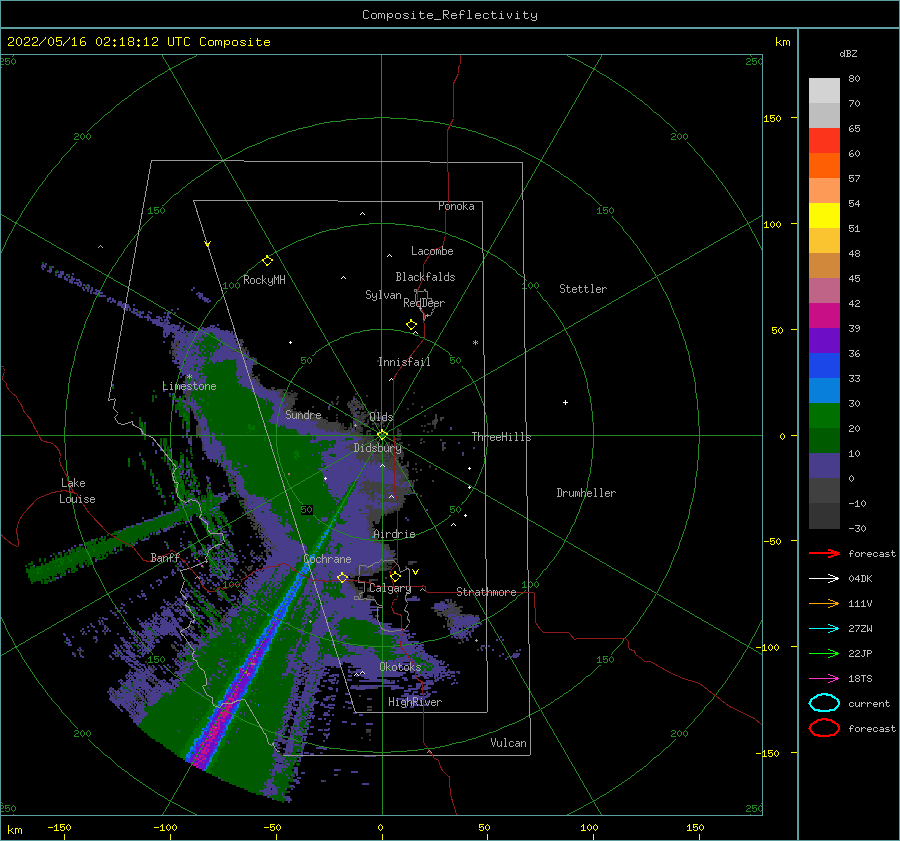Select the red 65 dBZ color swatch
Viewport: 900px width, 841px height.
click(824, 140)
